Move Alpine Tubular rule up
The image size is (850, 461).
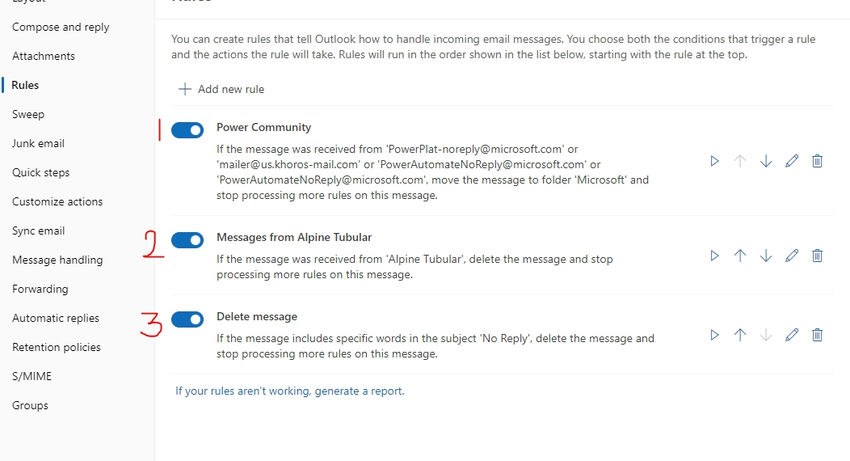[740, 256]
